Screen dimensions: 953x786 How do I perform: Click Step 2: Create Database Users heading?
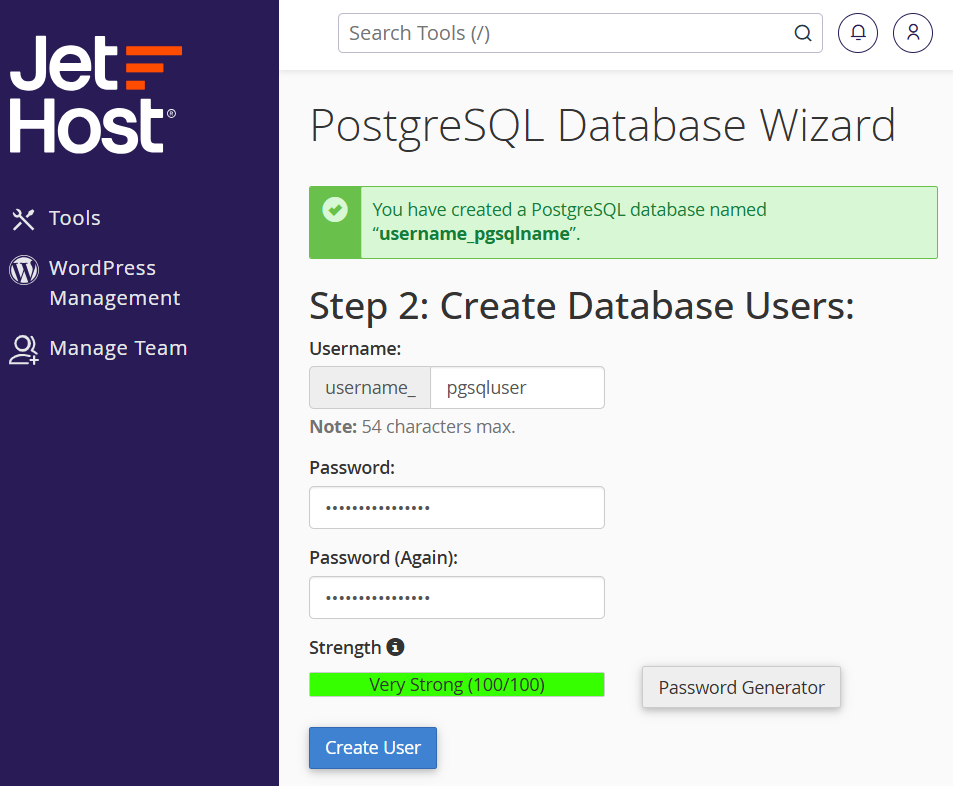pyautogui.click(x=582, y=305)
